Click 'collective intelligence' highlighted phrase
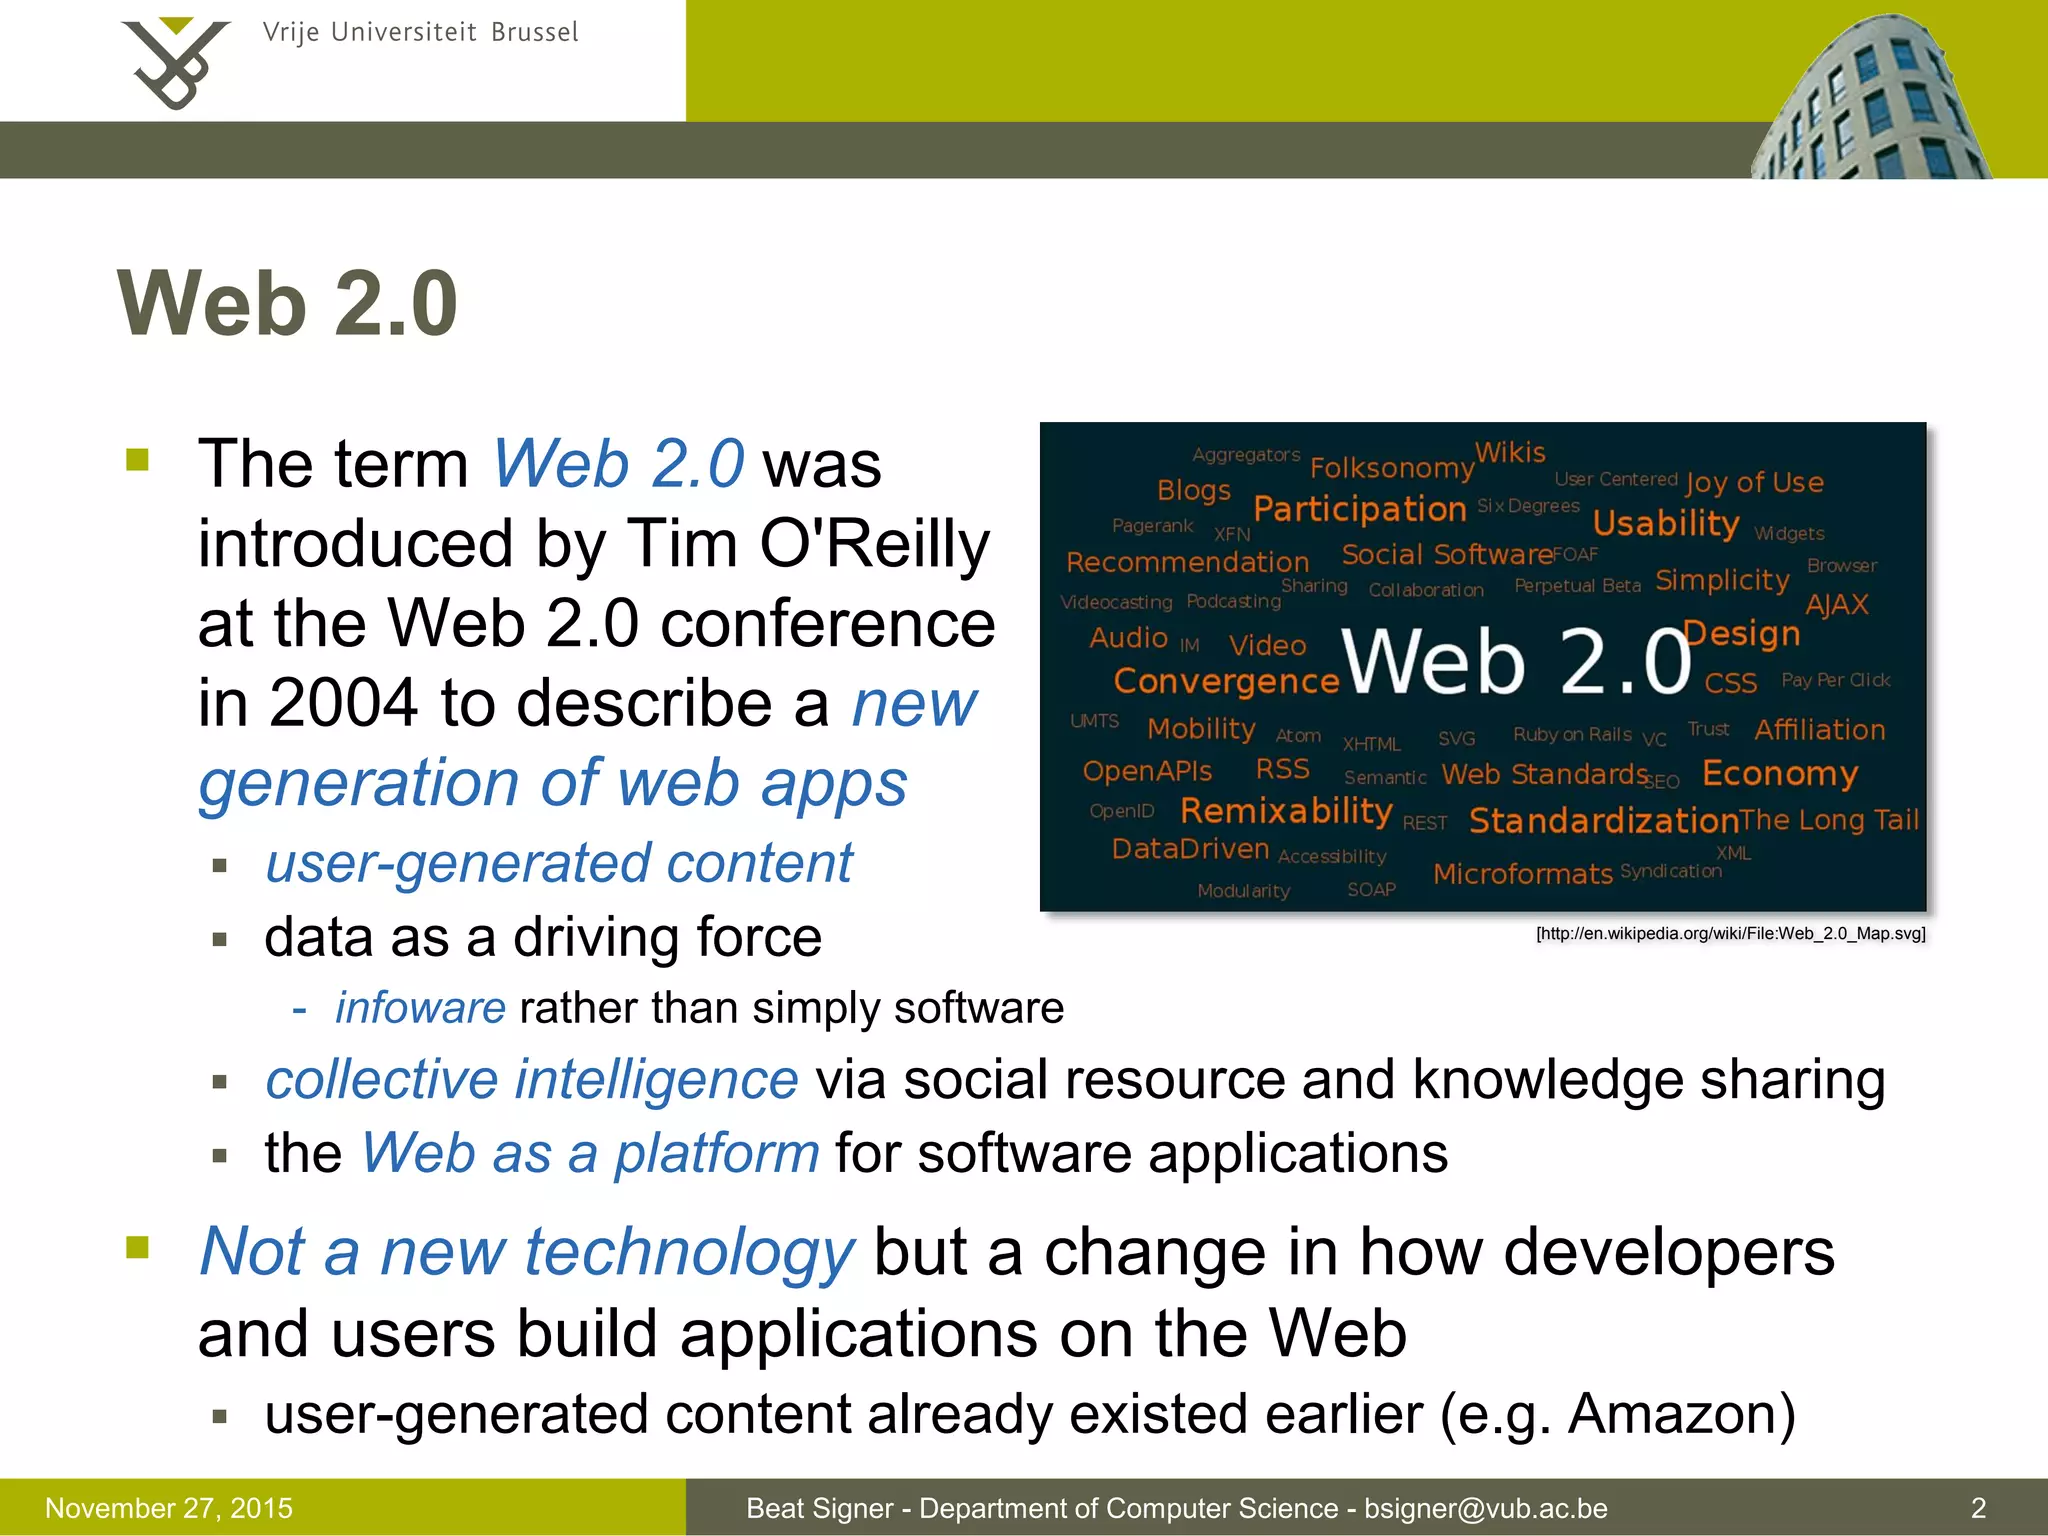Screen dimensions: 2048x1536 tap(531, 1080)
